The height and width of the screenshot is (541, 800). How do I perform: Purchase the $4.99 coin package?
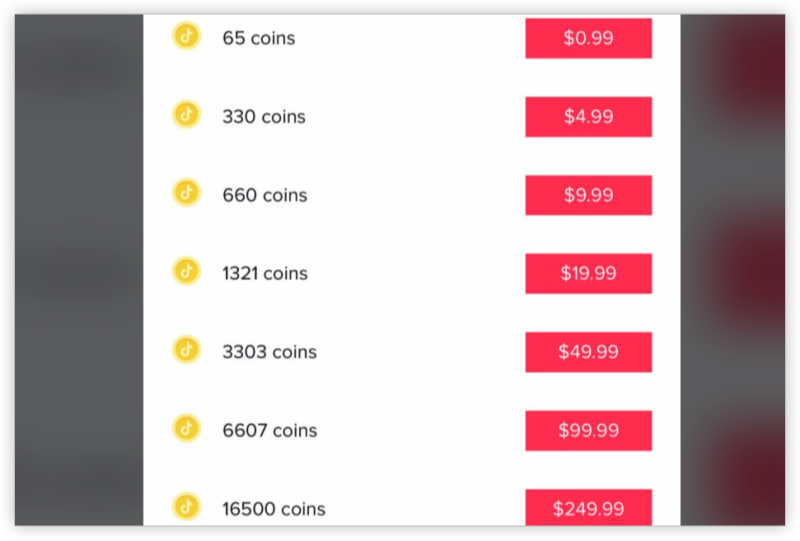click(x=588, y=117)
